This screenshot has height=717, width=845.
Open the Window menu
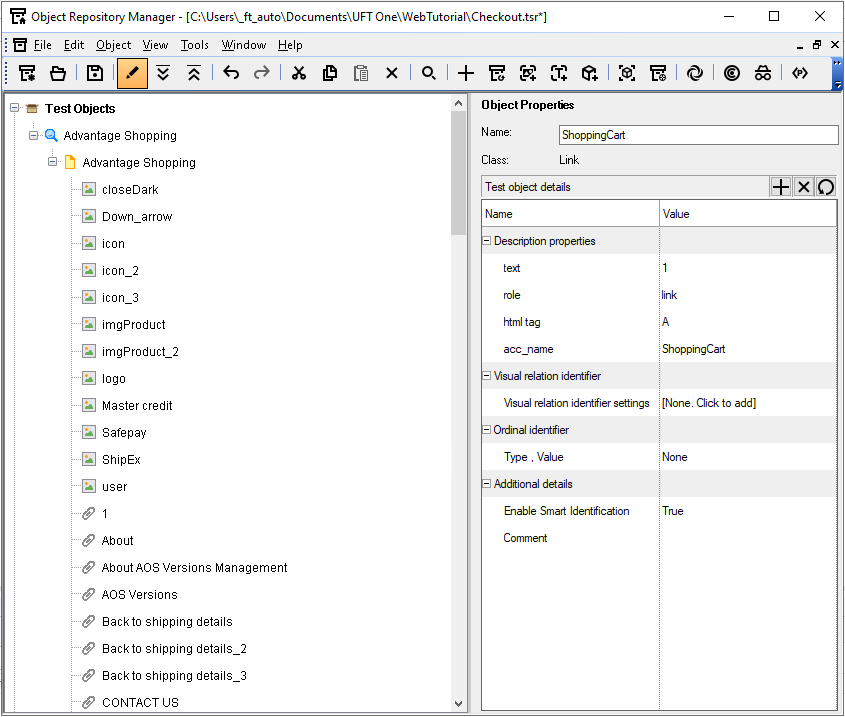click(244, 45)
